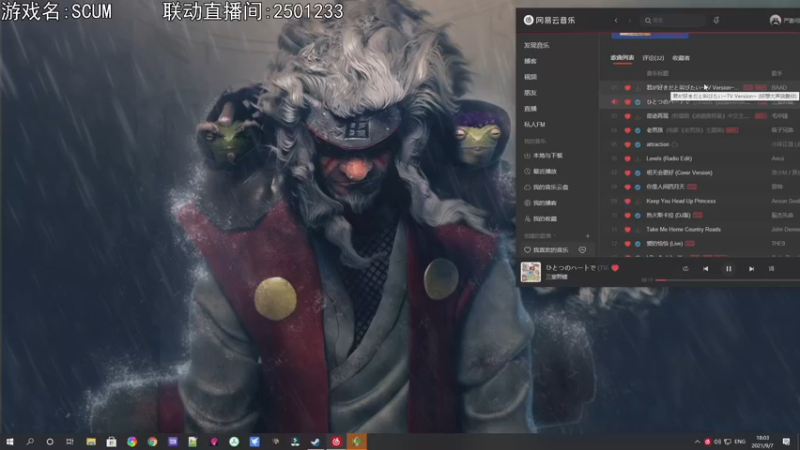This screenshot has width=800, height=450.
Task: Skip to the next track
Action: (752, 269)
